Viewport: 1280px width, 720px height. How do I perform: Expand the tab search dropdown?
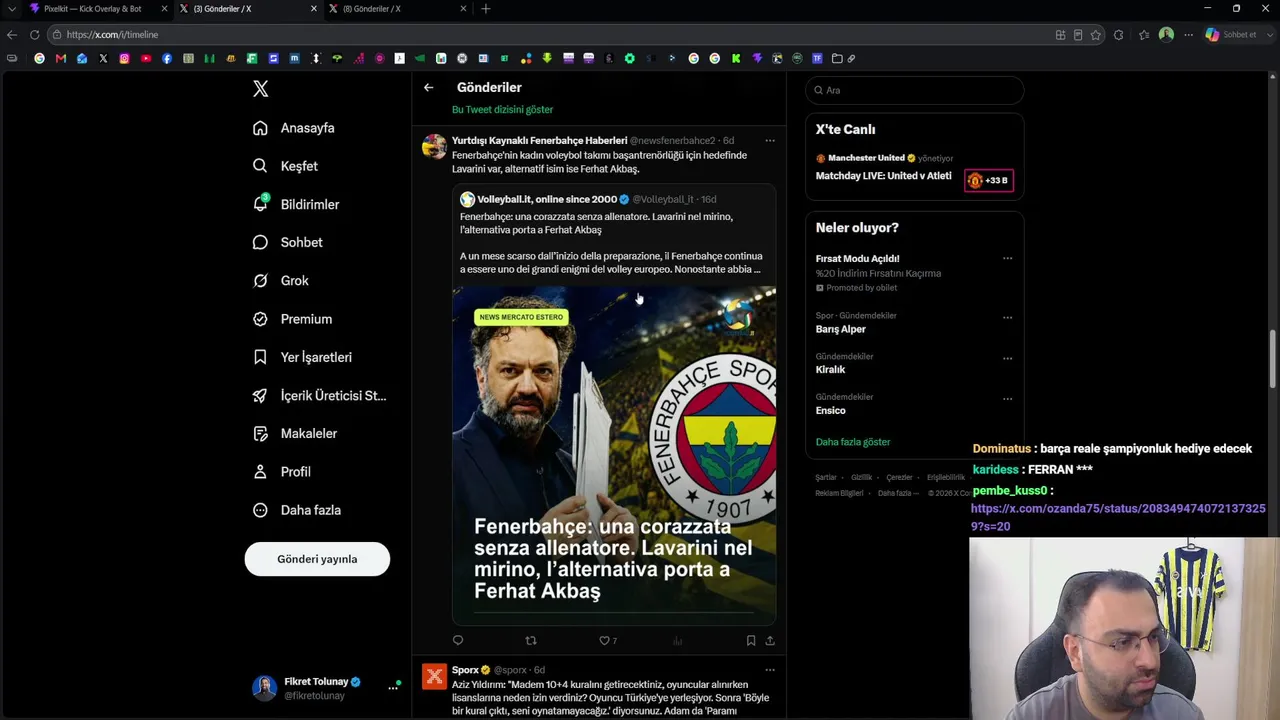click(x=11, y=9)
